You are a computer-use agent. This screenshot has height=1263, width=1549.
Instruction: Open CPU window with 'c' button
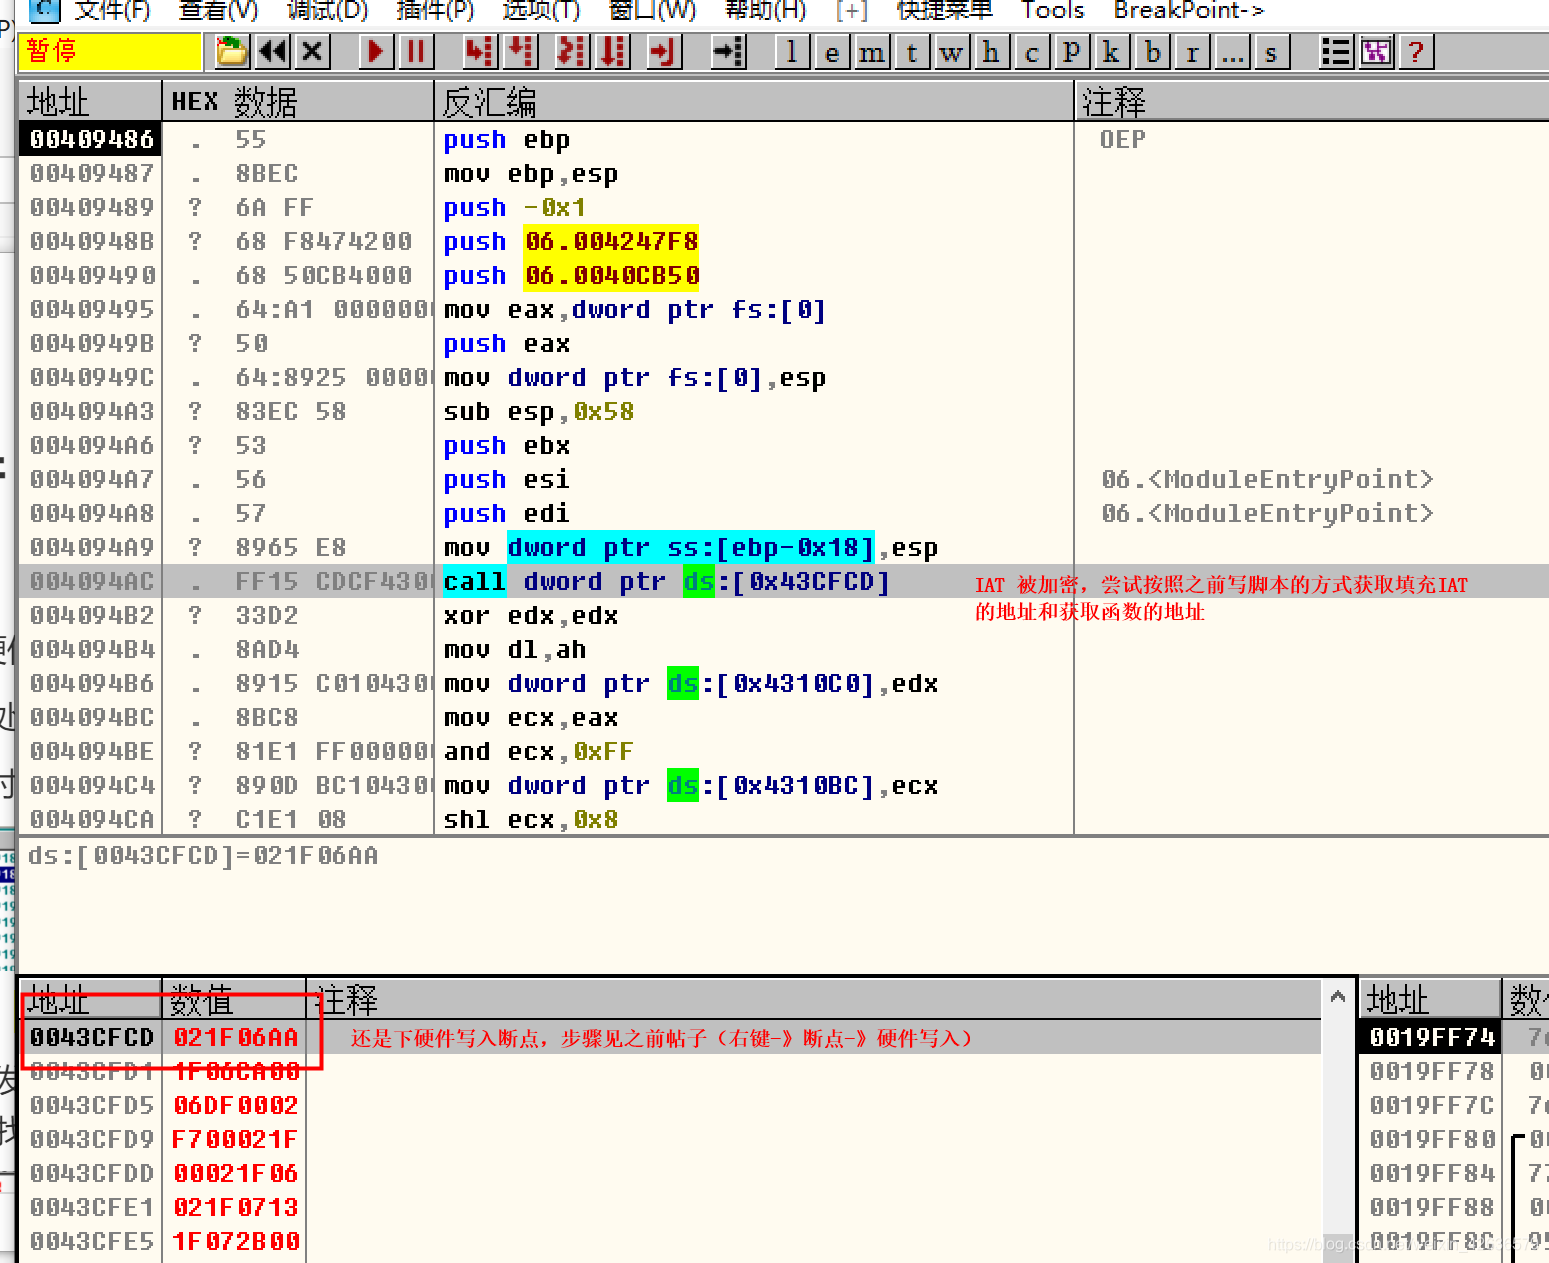[x=1031, y=51]
